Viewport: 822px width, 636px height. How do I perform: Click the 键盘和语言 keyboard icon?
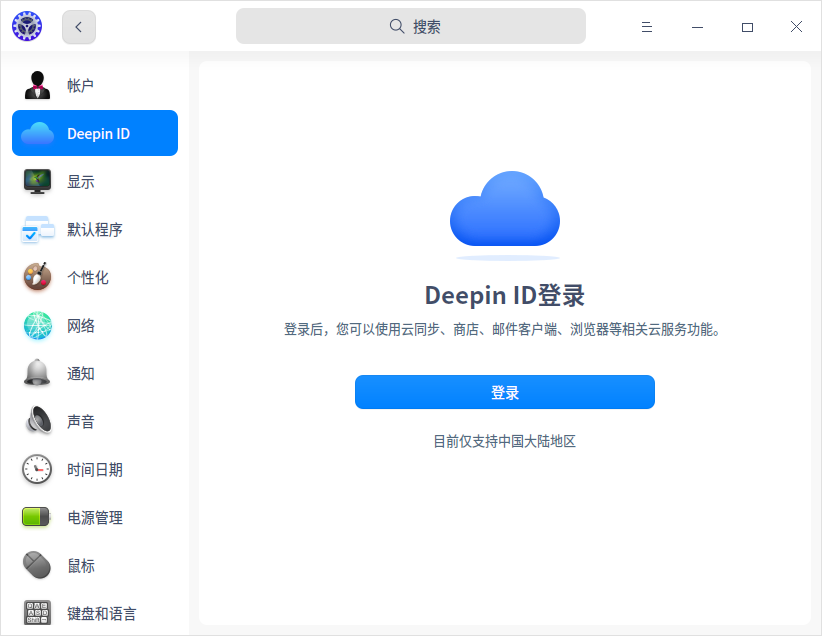coord(37,612)
